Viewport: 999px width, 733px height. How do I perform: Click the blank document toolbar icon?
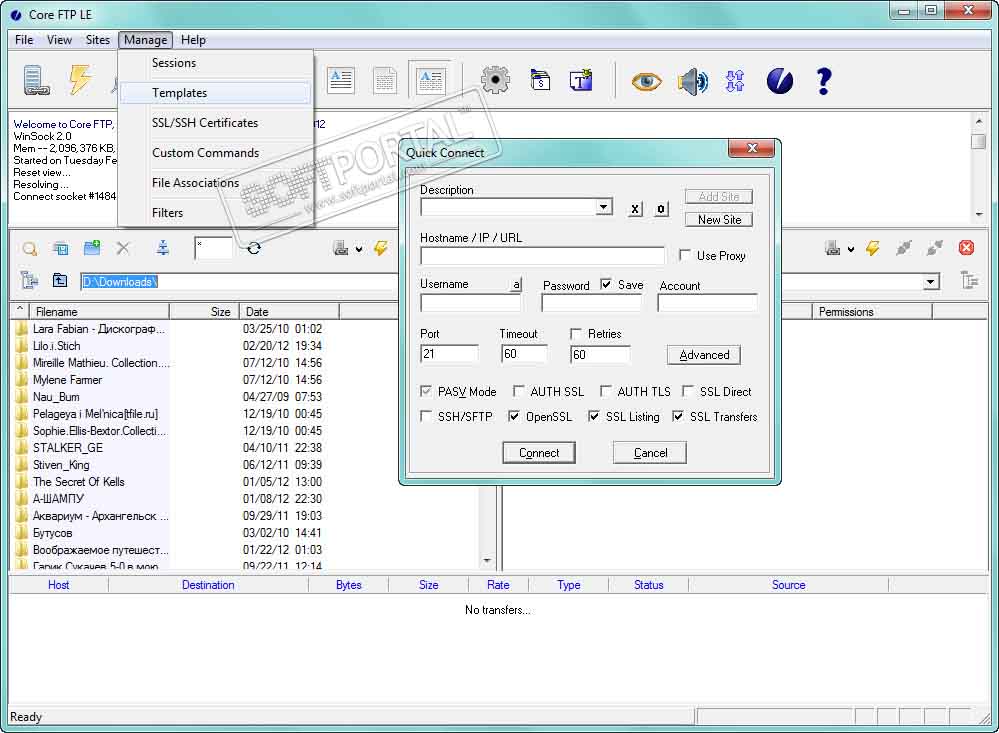(384, 80)
